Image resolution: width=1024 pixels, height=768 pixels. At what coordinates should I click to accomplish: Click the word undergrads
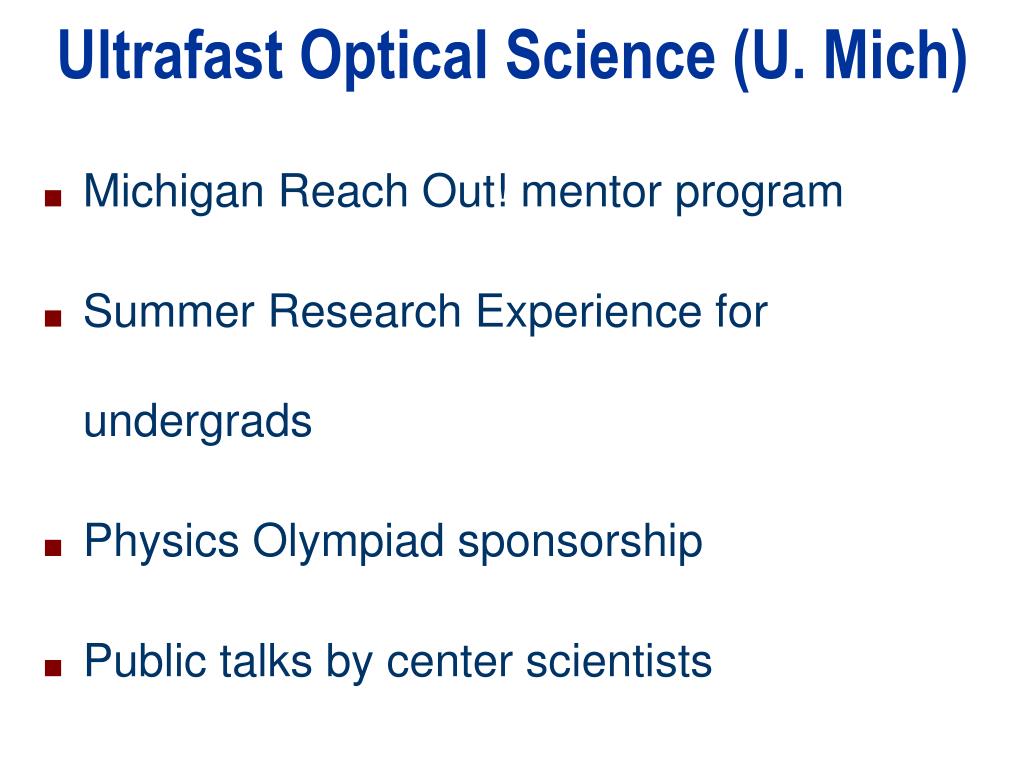[198, 423]
